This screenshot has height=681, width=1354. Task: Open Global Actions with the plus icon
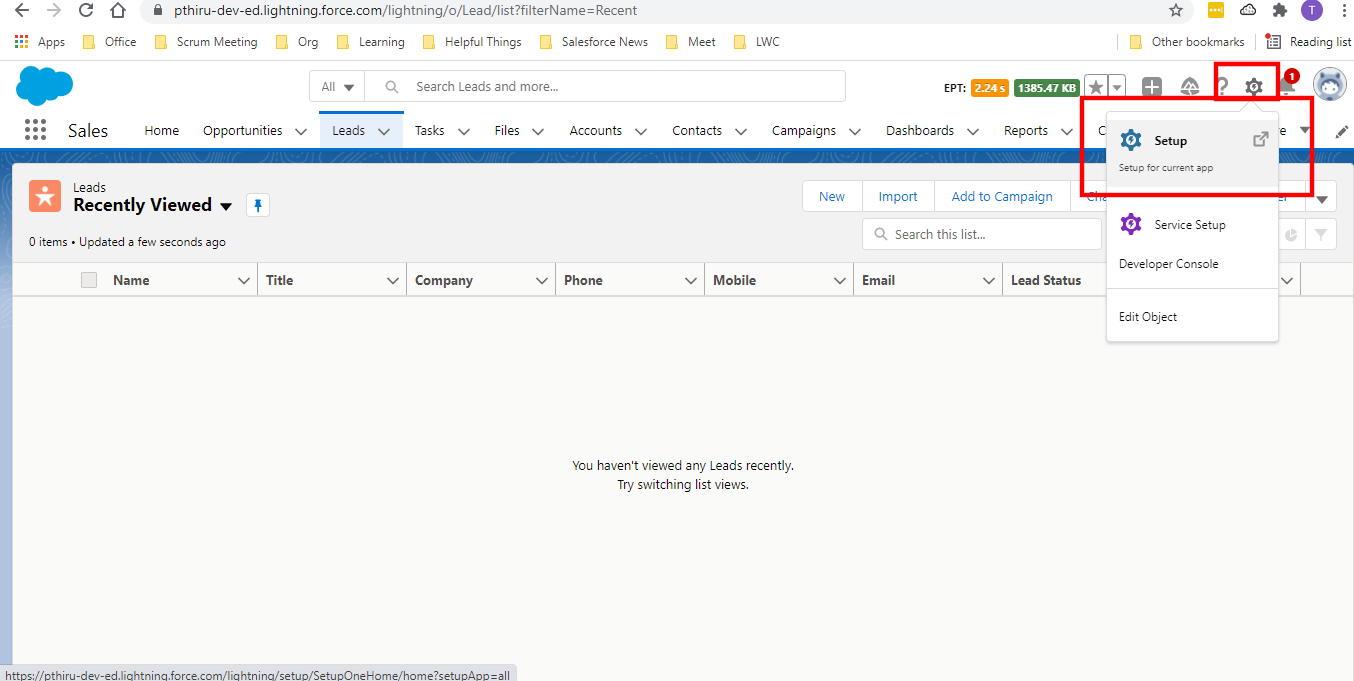(x=1151, y=86)
